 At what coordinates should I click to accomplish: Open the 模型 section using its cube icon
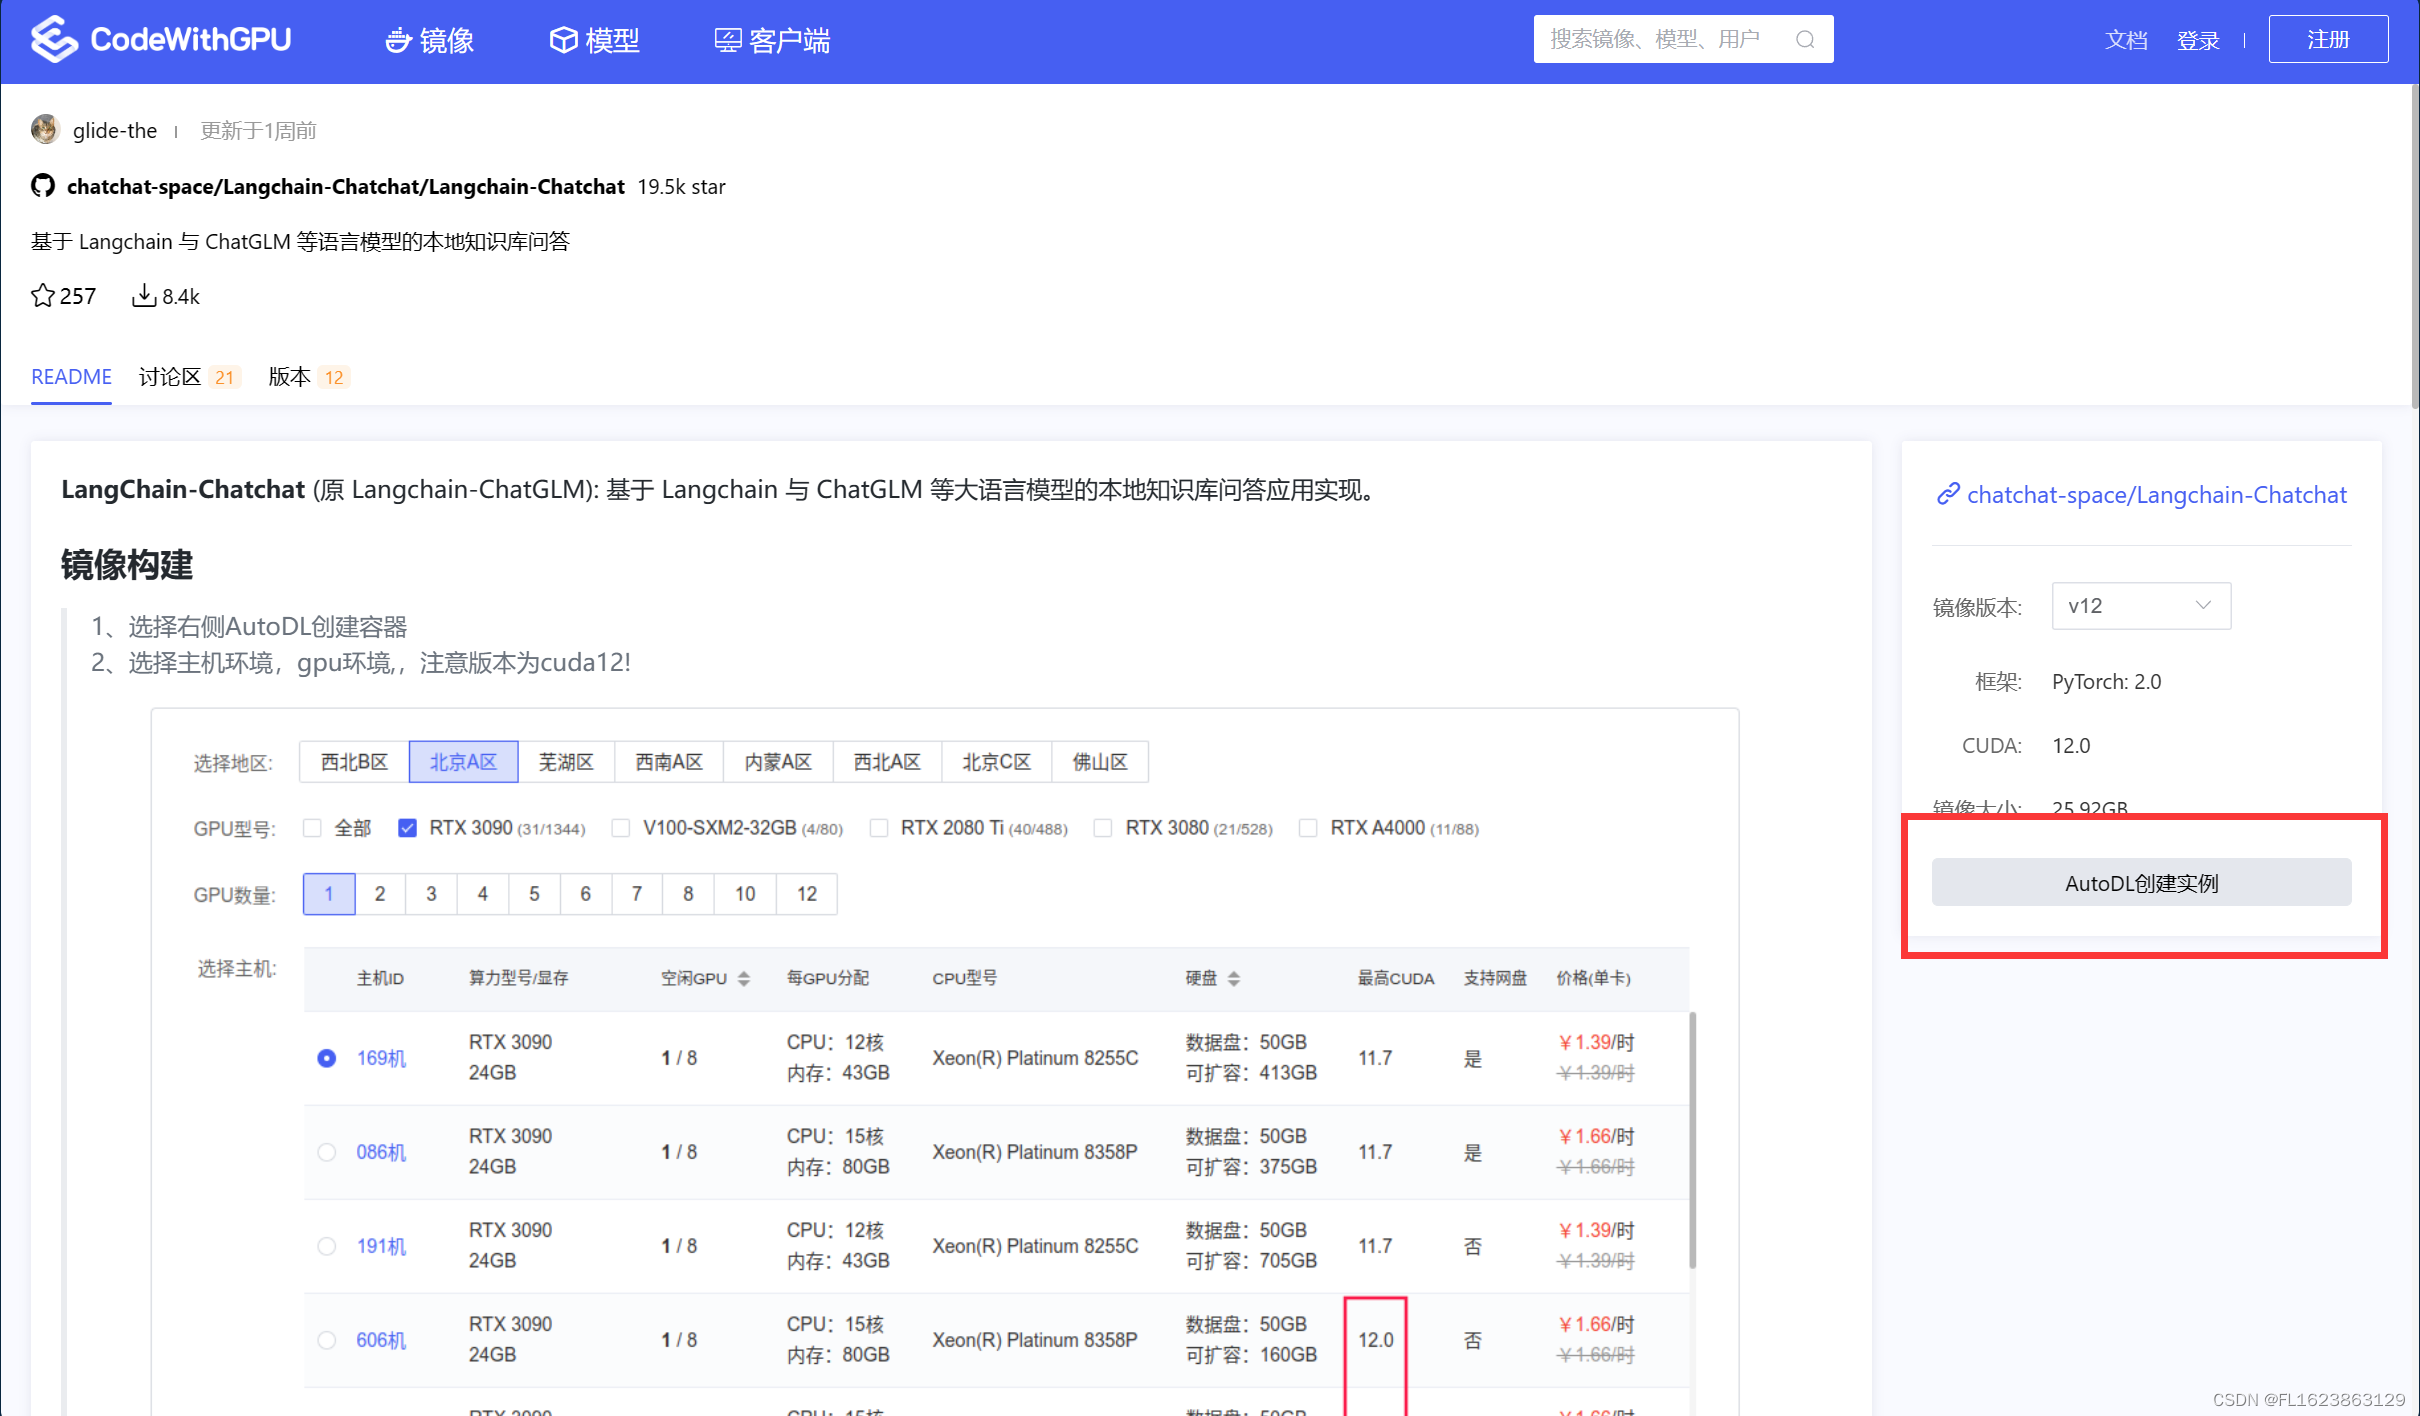565,40
